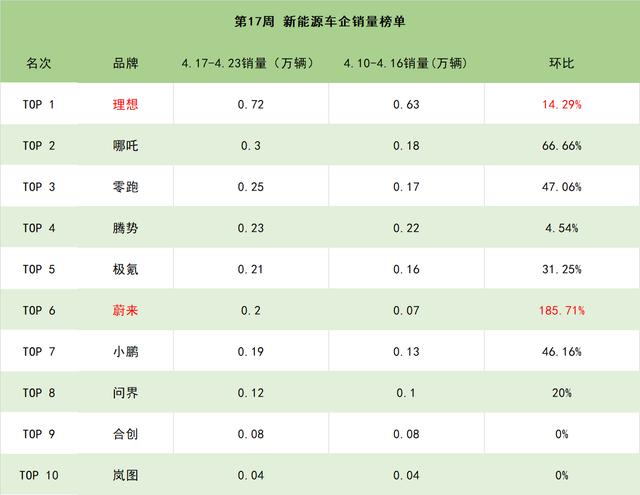Click the 0.63 sales value

(406, 104)
